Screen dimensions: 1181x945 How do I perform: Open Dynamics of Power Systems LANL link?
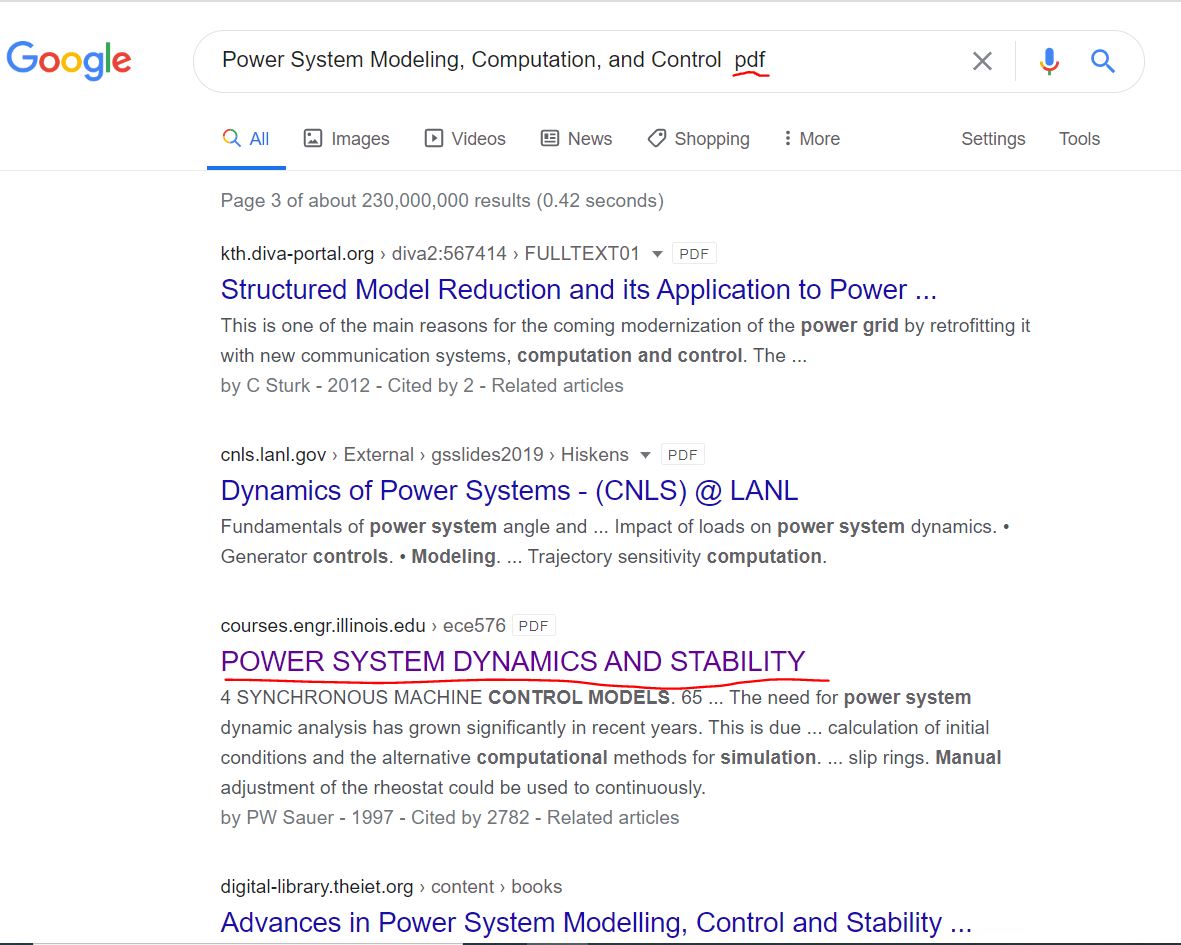tap(509, 491)
